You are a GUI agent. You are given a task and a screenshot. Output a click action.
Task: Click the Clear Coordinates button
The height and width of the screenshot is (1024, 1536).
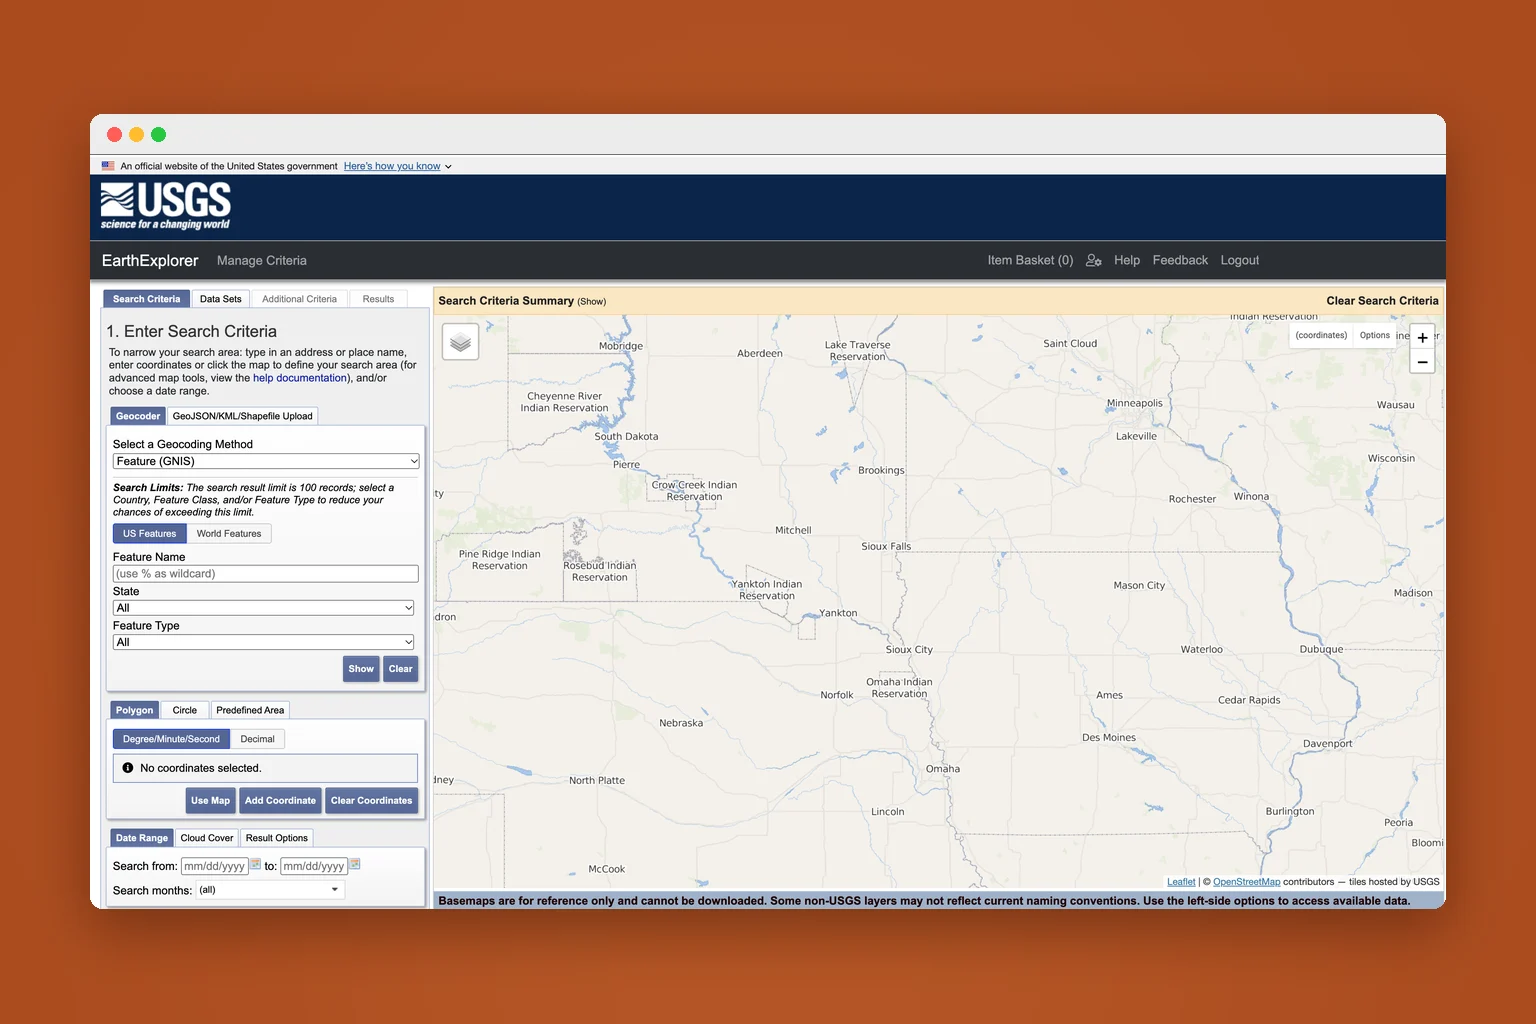pyautogui.click(x=372, y=801)
